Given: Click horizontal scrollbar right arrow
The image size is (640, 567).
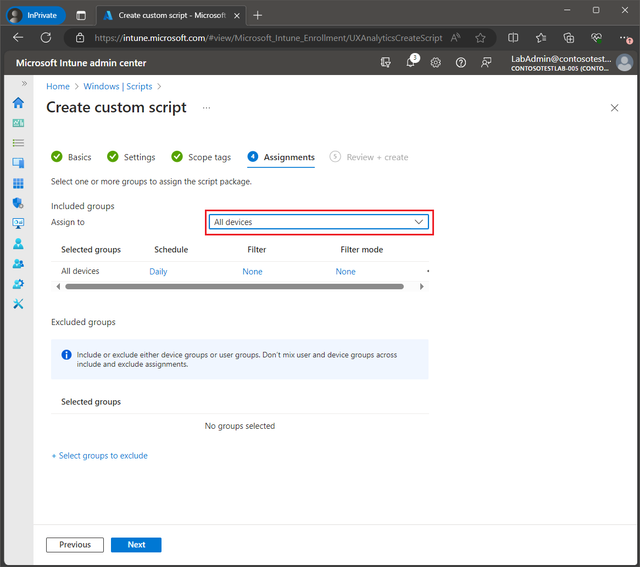Looking at the screenshot, I should coord(422,287).
